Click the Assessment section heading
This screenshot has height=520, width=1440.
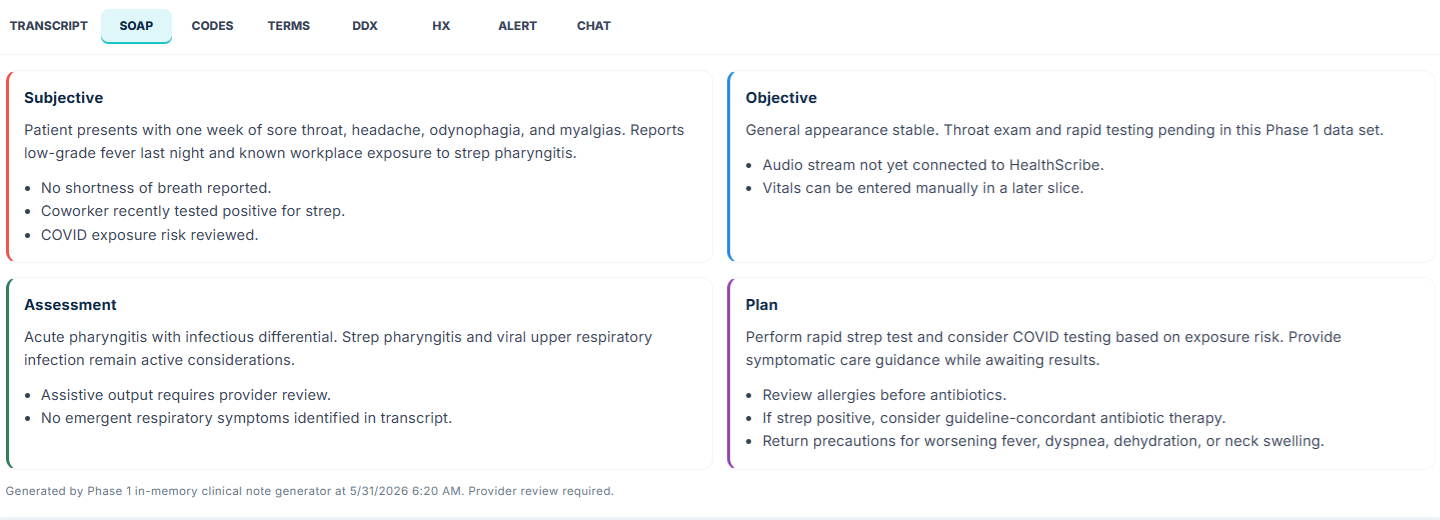(70, 305)
